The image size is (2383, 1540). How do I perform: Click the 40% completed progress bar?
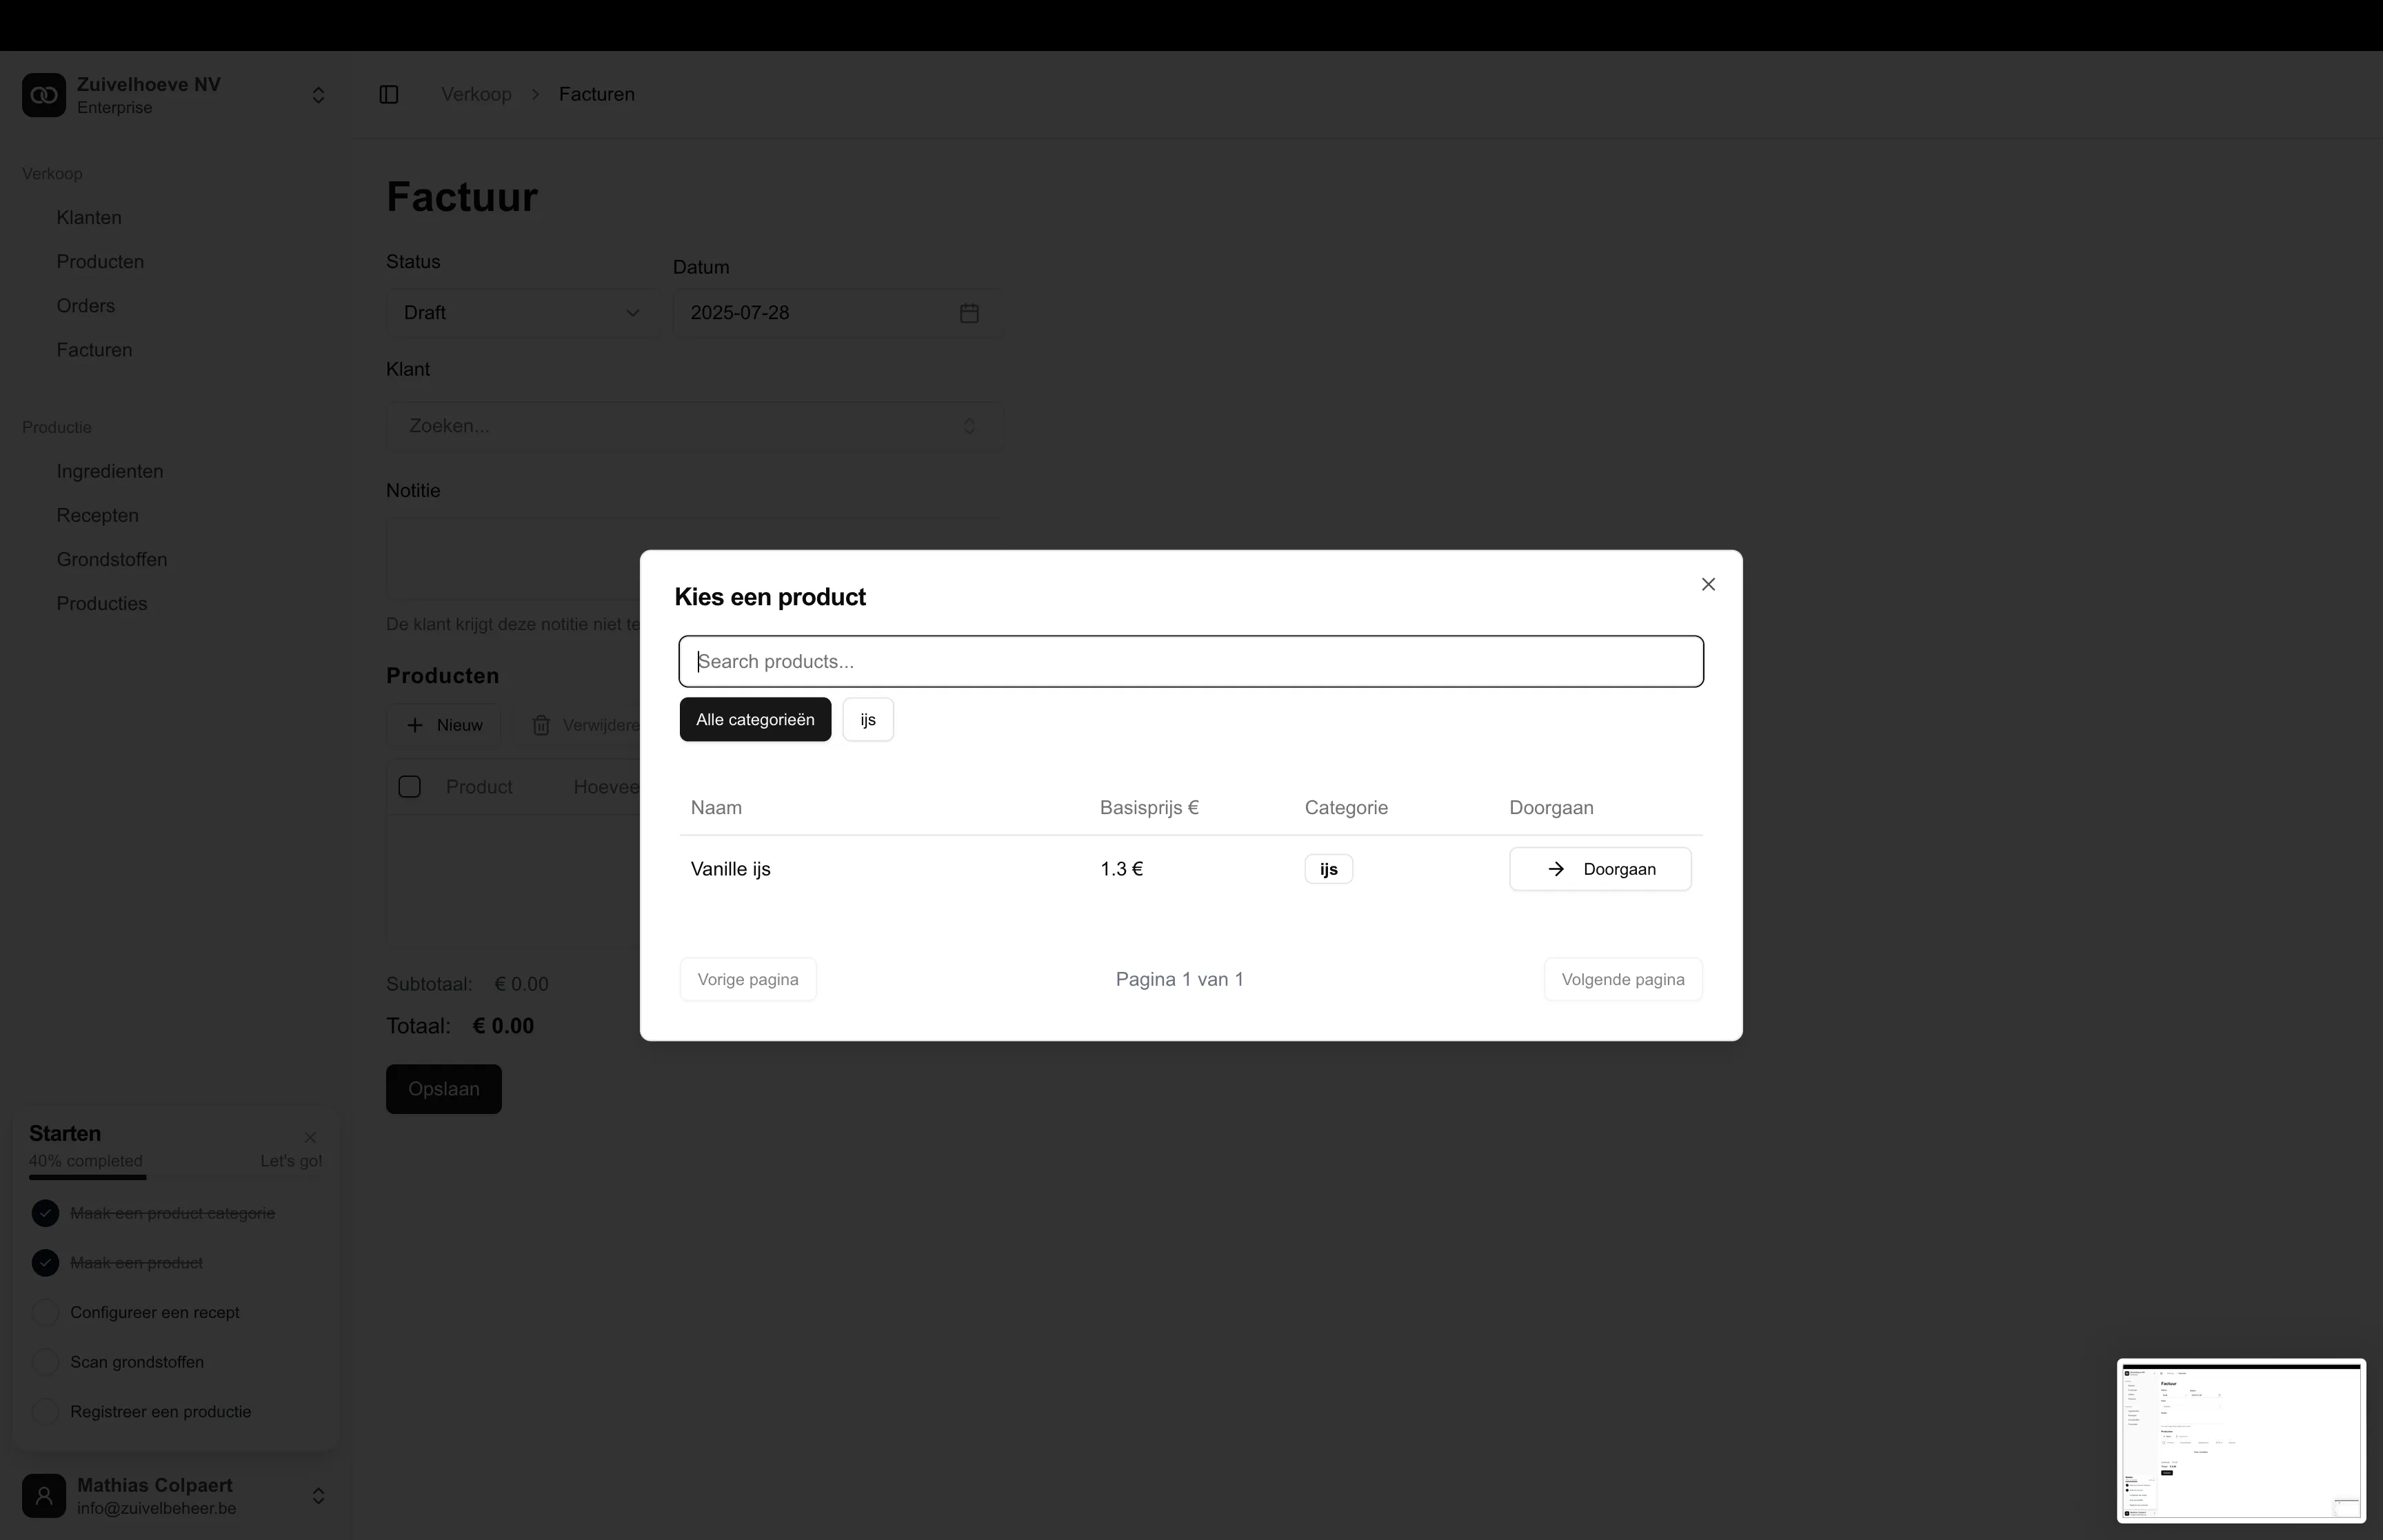click(176, 1177)
